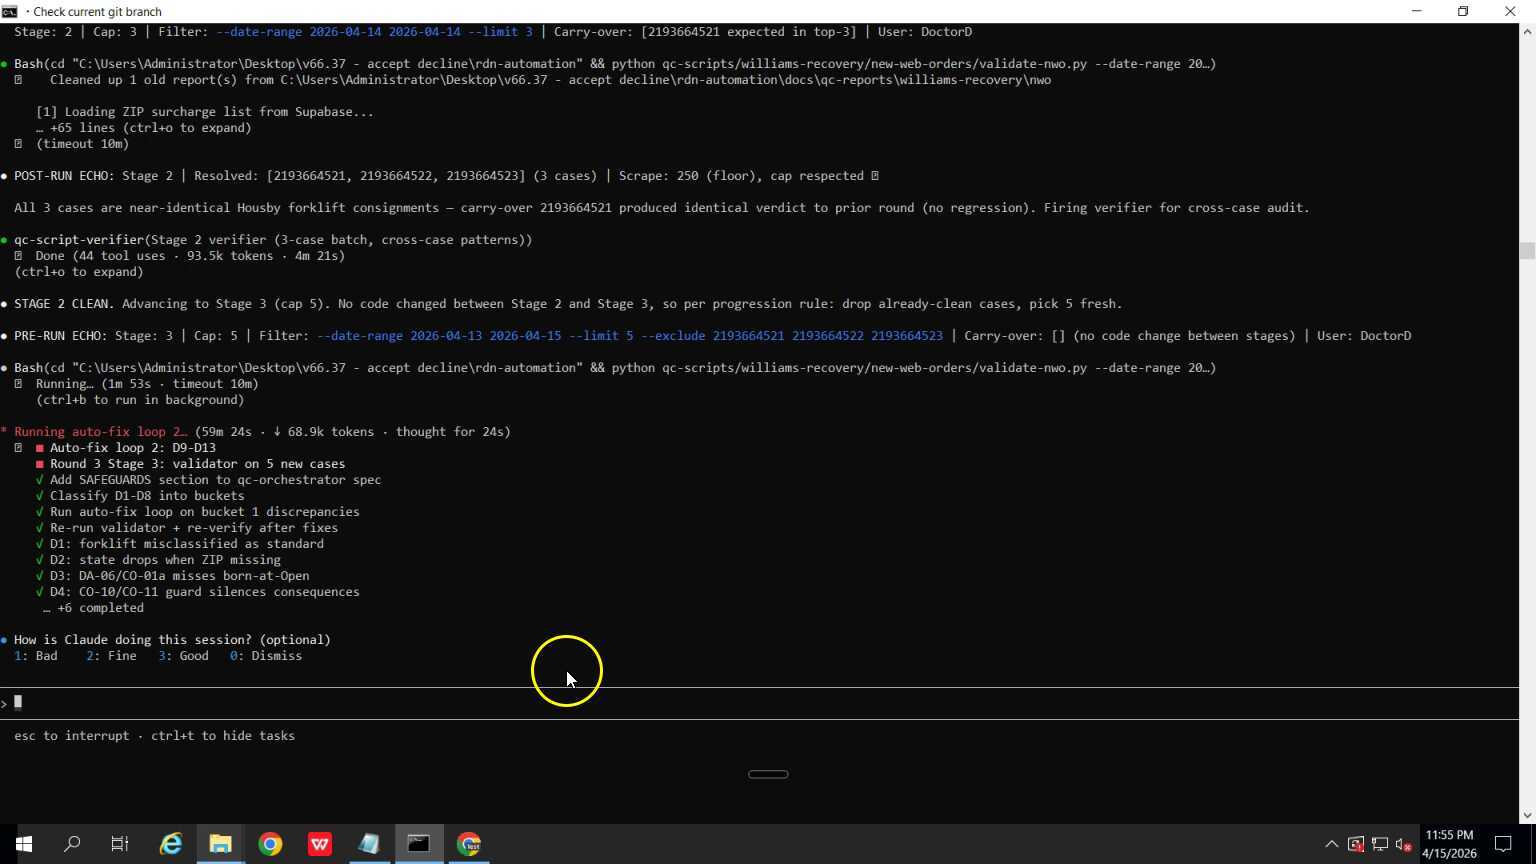1536x864 pixels.
Task: Open Task View on the taskbar
Action: [120, 844]
